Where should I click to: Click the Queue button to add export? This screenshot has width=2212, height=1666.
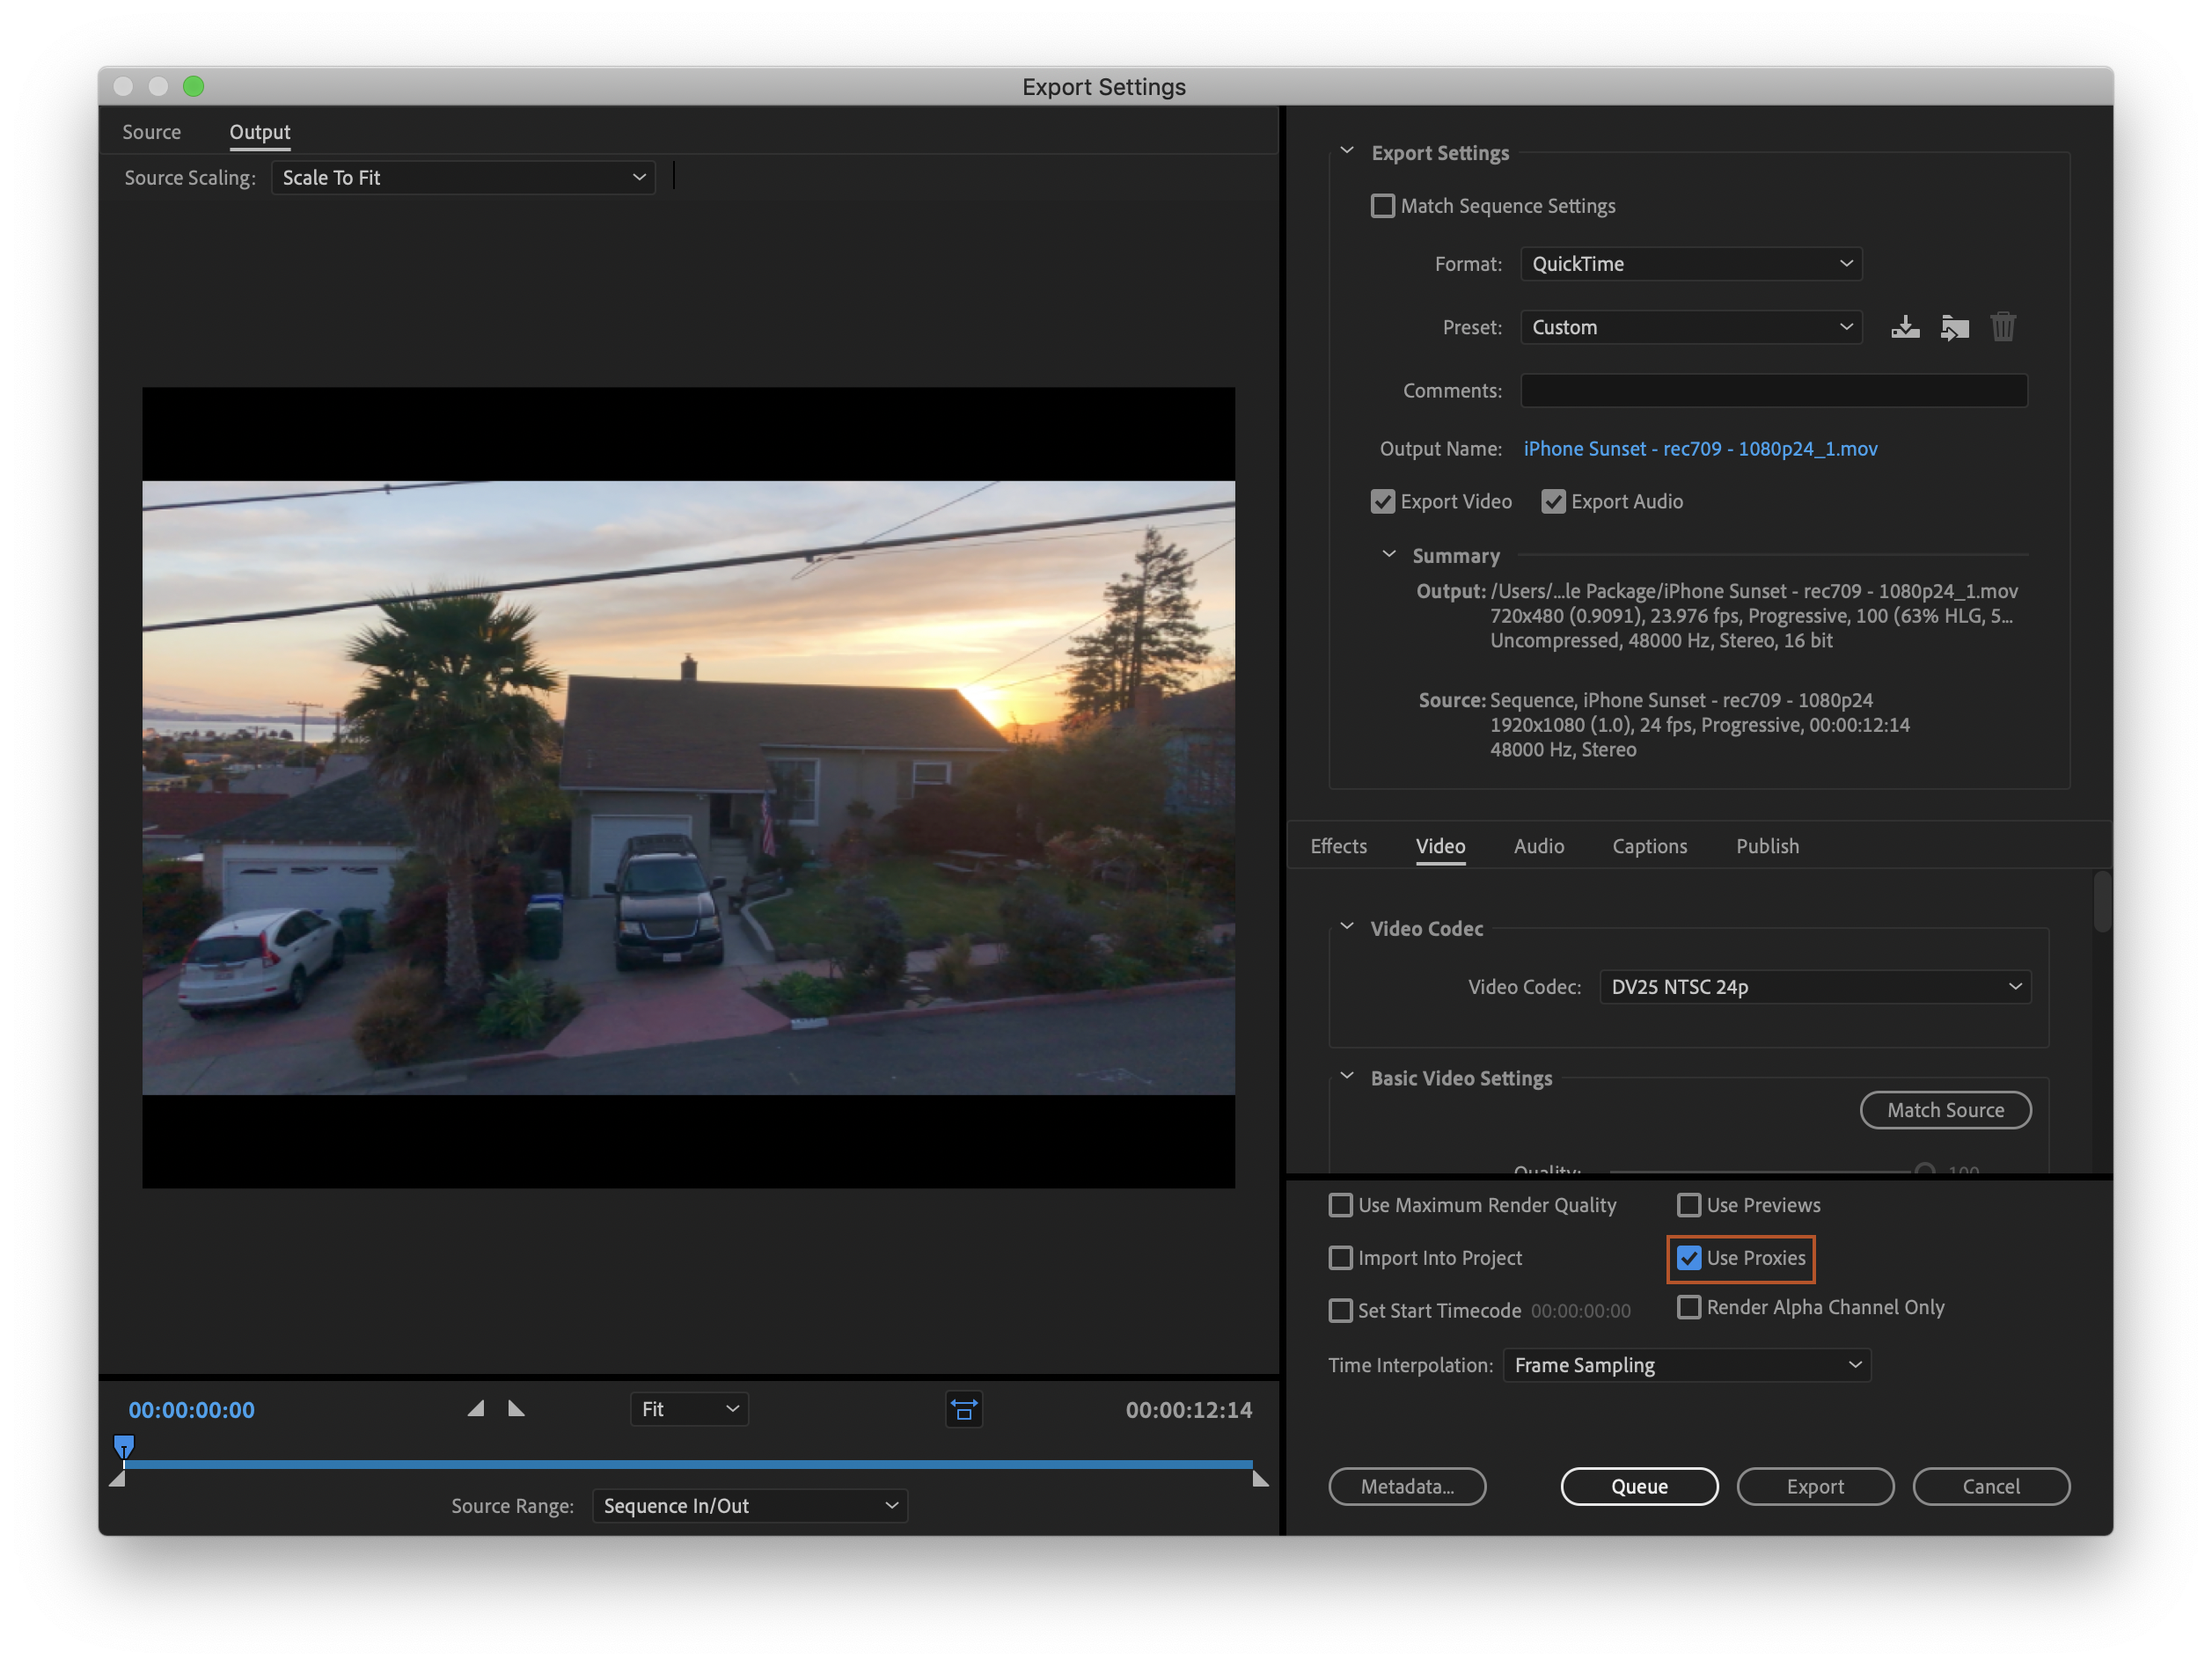(x=1637, y=1487)
